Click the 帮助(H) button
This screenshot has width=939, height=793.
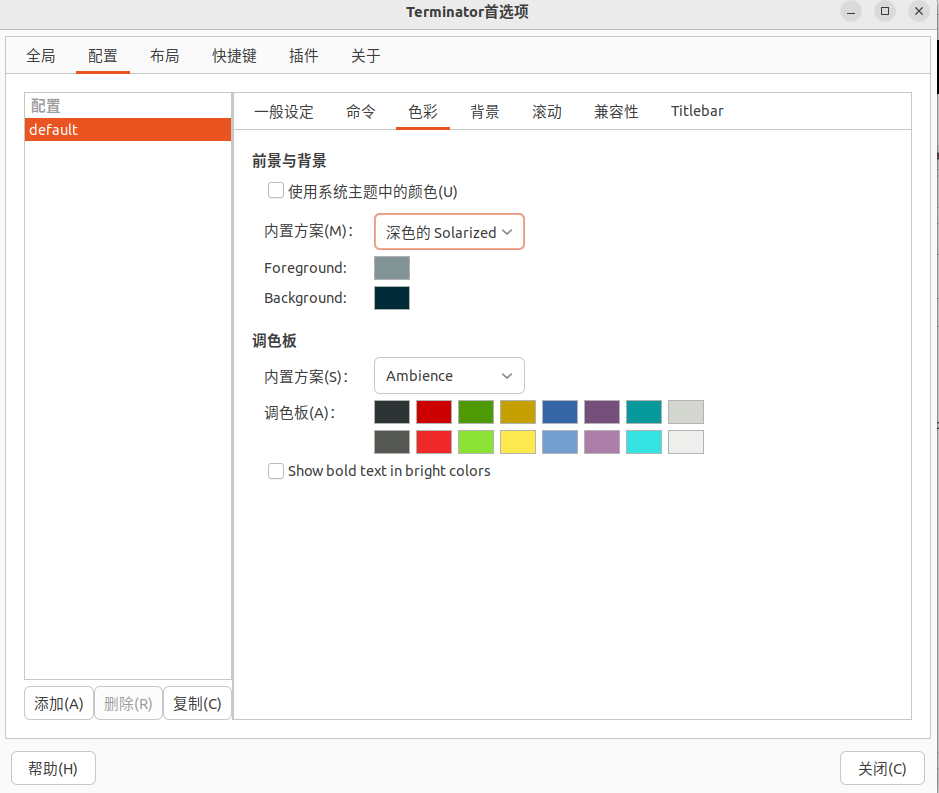(53, 769)
